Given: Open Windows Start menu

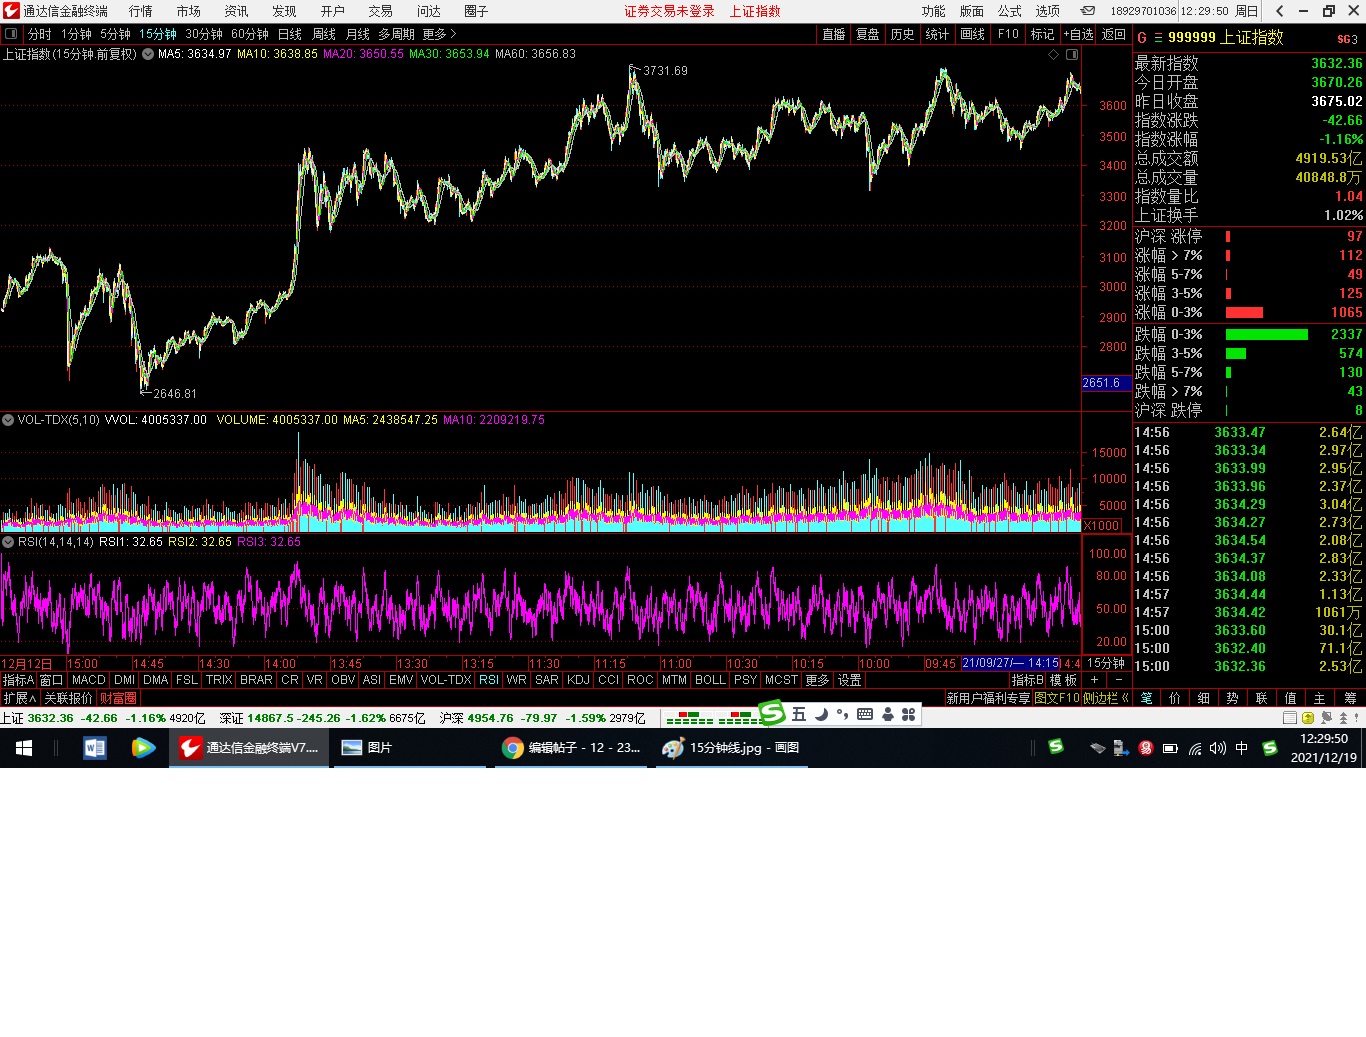Looking at the screenshot, I should coord(24,748).
